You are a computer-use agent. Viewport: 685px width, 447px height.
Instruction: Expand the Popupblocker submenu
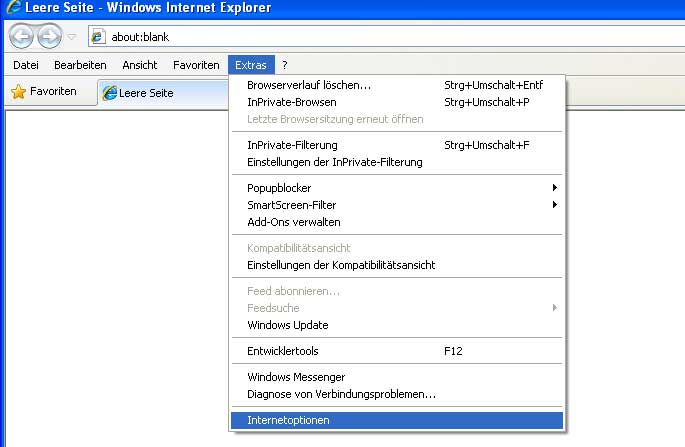pyautogui.click(x=397, y=188)
